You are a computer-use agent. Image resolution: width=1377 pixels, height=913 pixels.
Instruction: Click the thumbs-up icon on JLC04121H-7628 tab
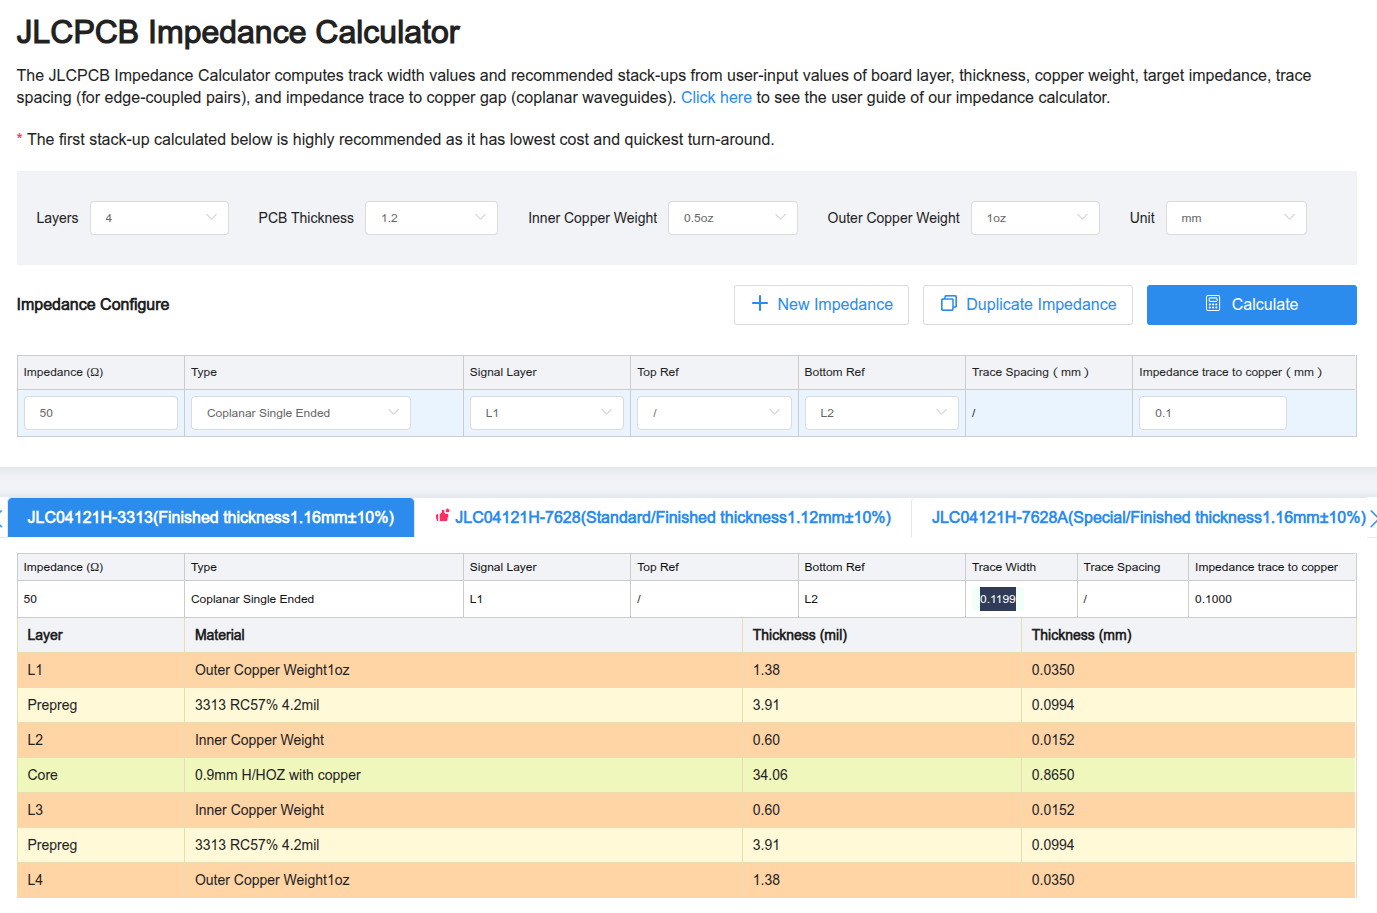coord(442,517)
